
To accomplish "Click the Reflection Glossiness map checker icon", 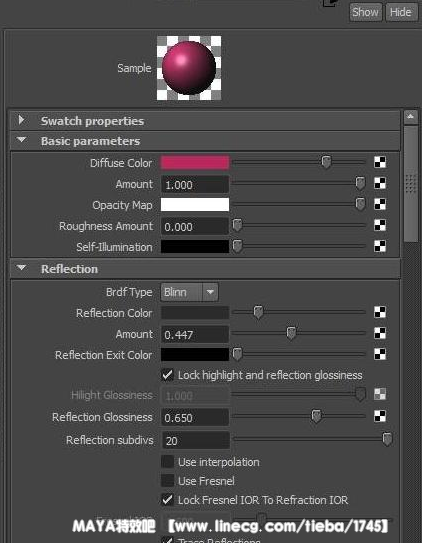I will pos(380,417).
